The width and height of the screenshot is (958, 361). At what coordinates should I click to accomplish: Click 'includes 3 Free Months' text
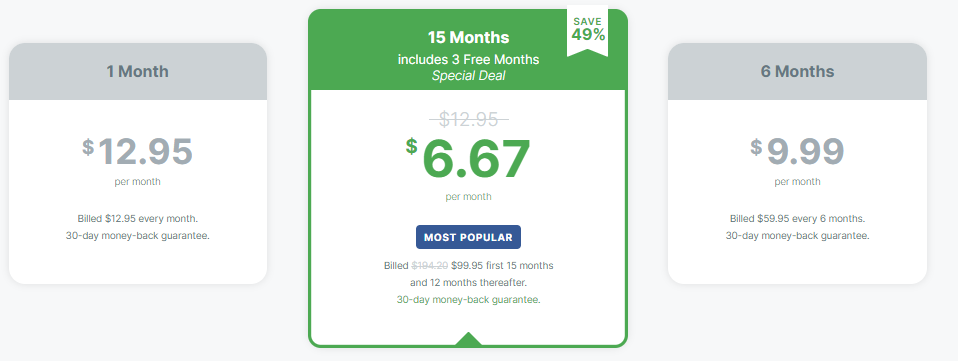pos(469,59)
